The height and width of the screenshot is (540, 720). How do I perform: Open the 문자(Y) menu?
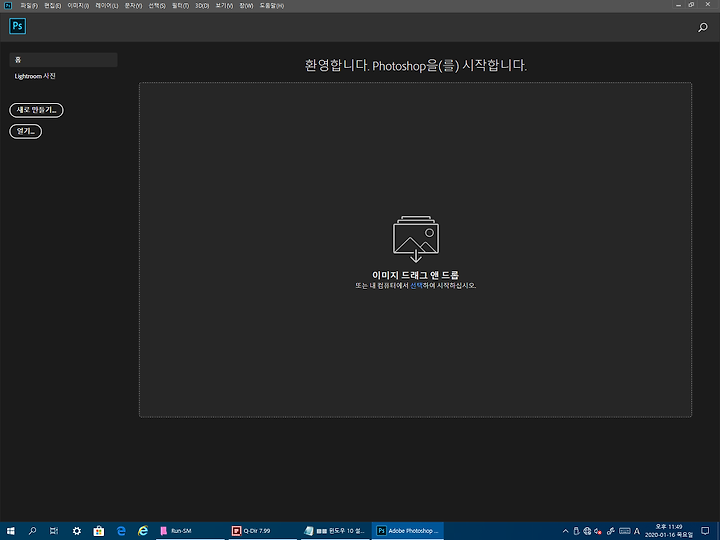(133, 6)
